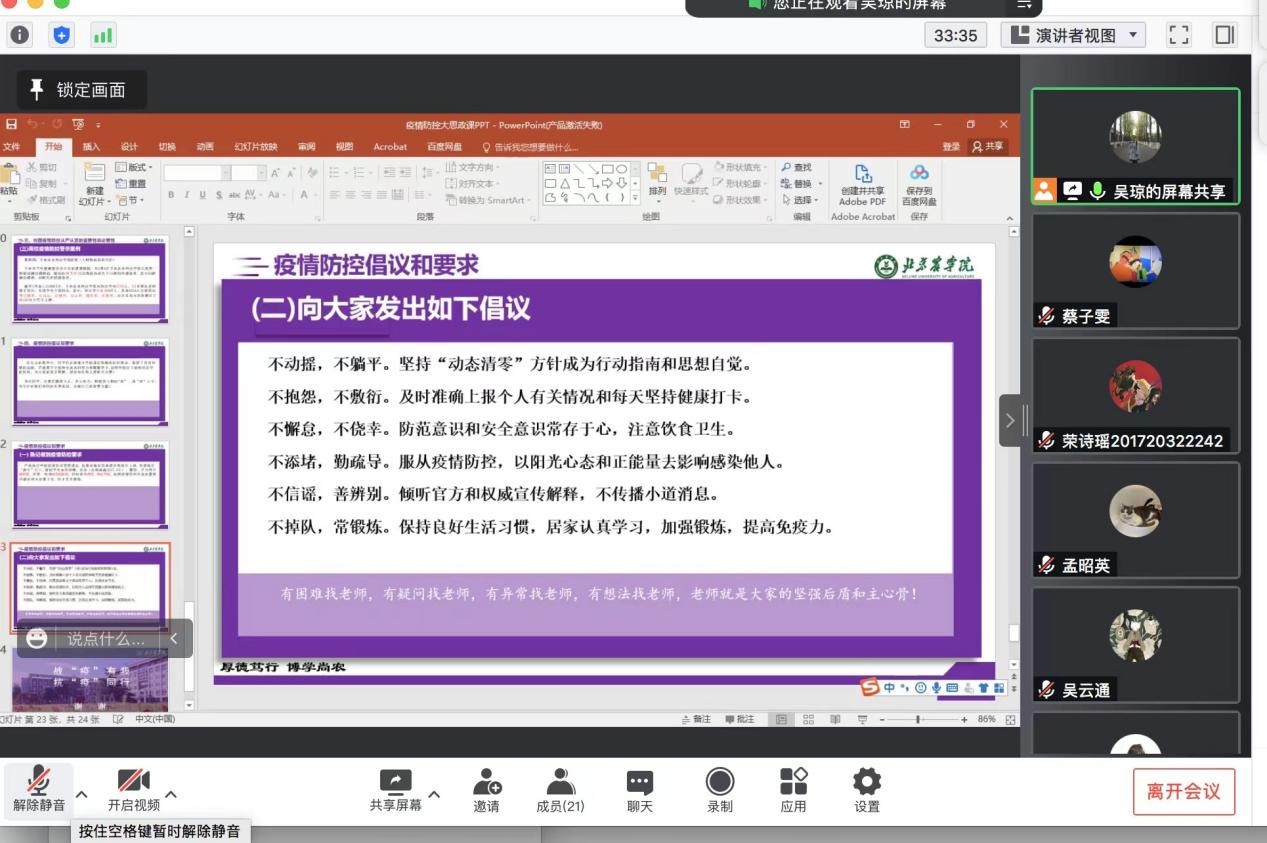
Task: Collapse the participant video sidebar chevron
Action: pos(1010,420)
